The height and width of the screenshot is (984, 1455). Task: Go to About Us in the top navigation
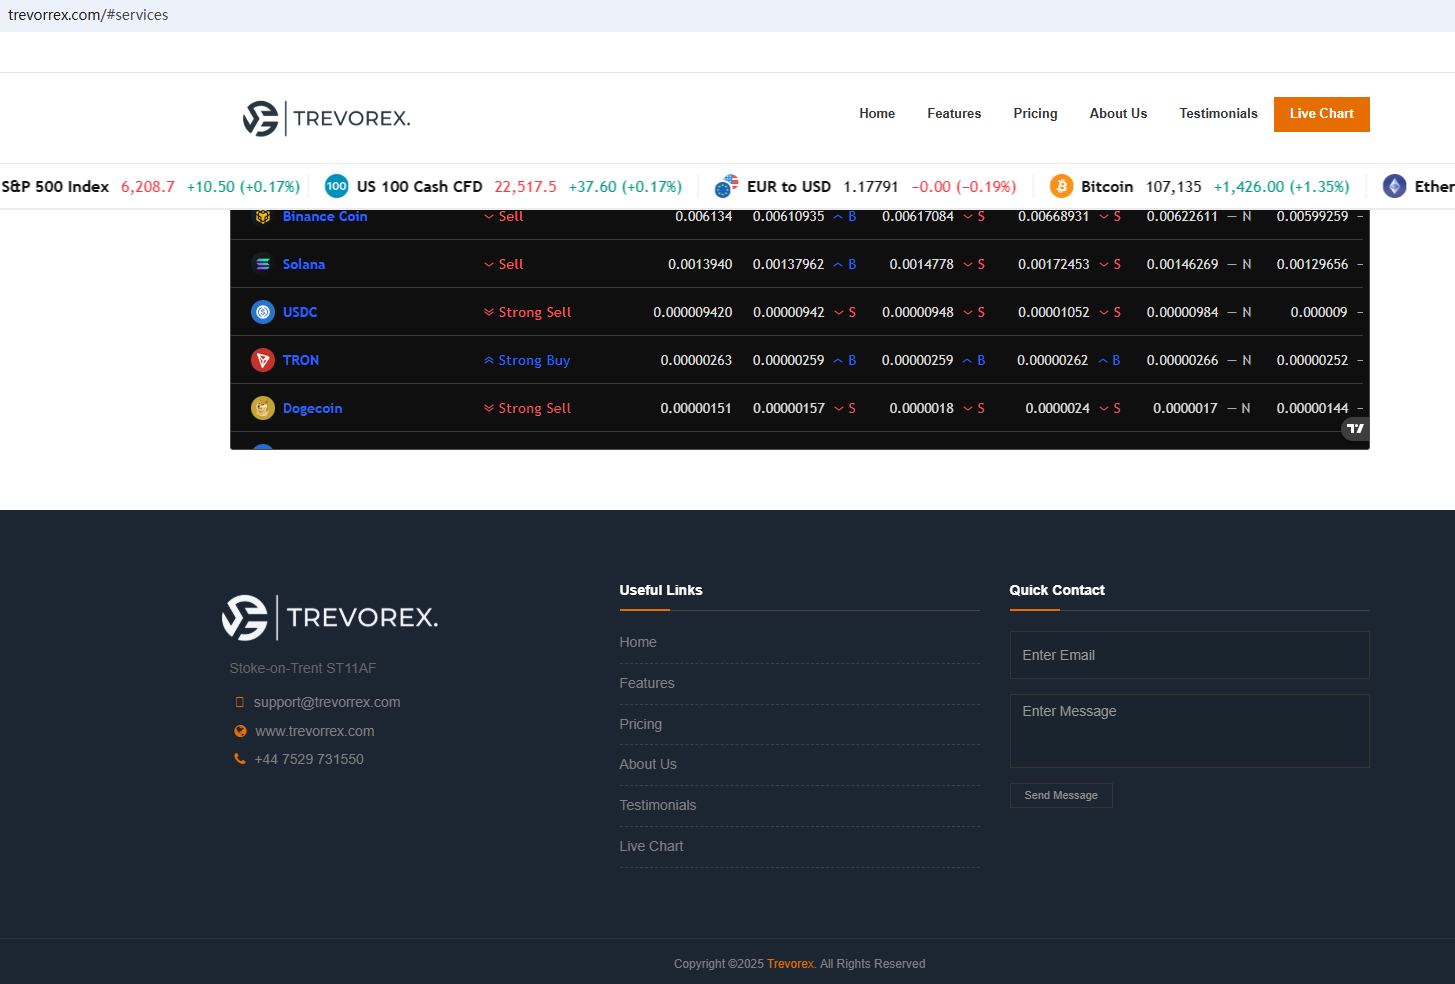pos(1118,114)
